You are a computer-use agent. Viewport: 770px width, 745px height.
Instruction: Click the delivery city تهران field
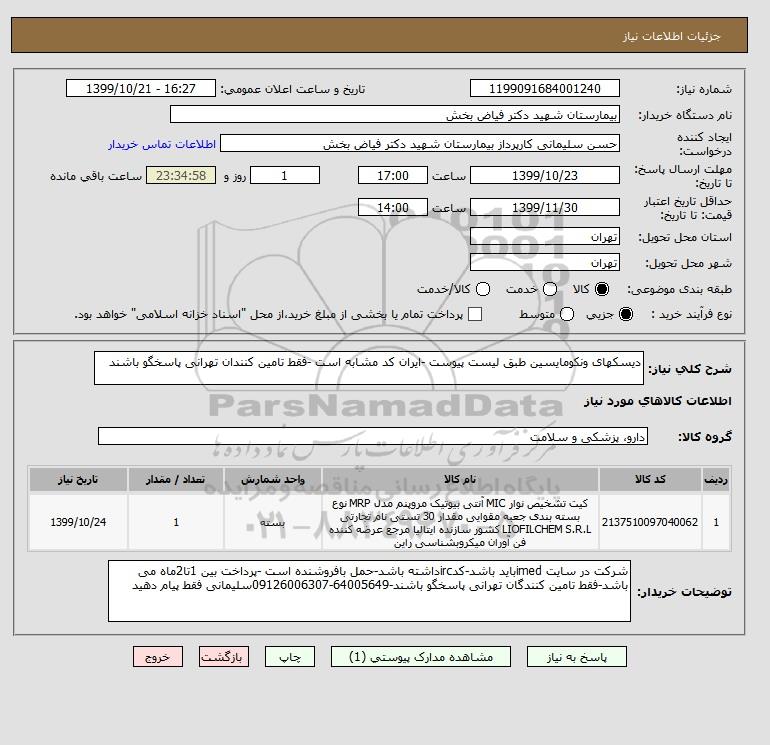coord(545,263)
